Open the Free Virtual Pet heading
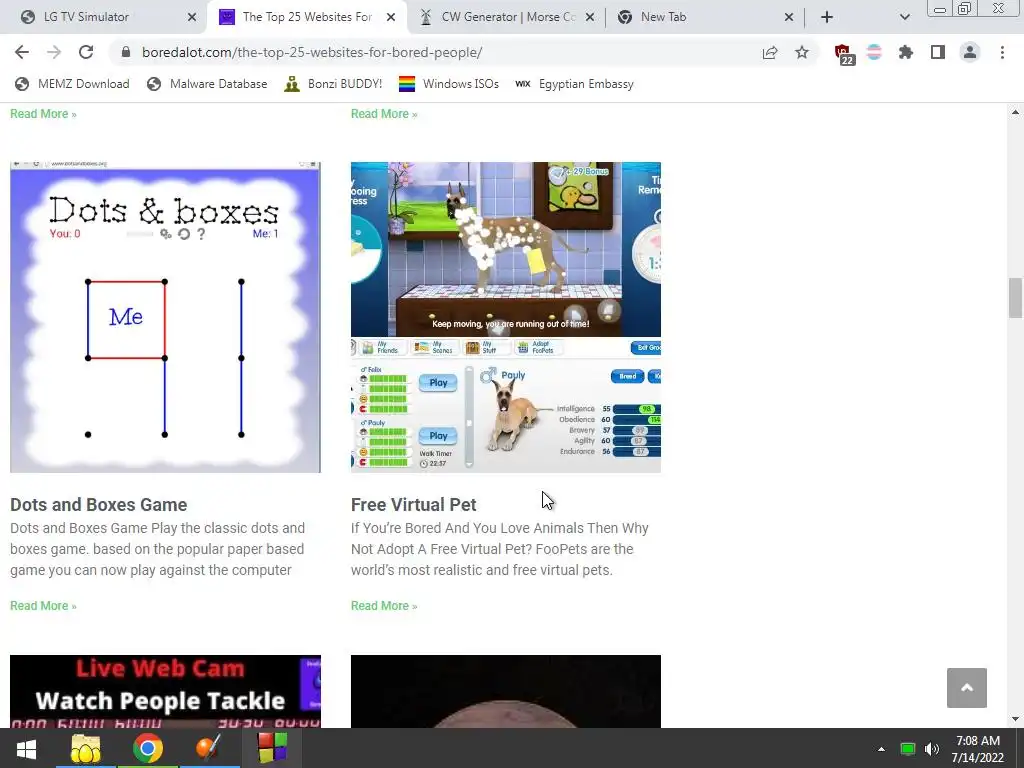Viewport: 1024px width, 768px height. click(413, 505)
